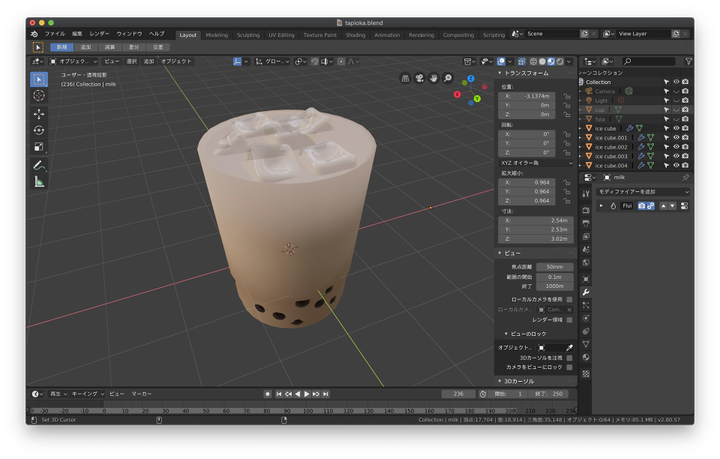Pick the Scale tool
Screen dimensions: 720x459
39,147
